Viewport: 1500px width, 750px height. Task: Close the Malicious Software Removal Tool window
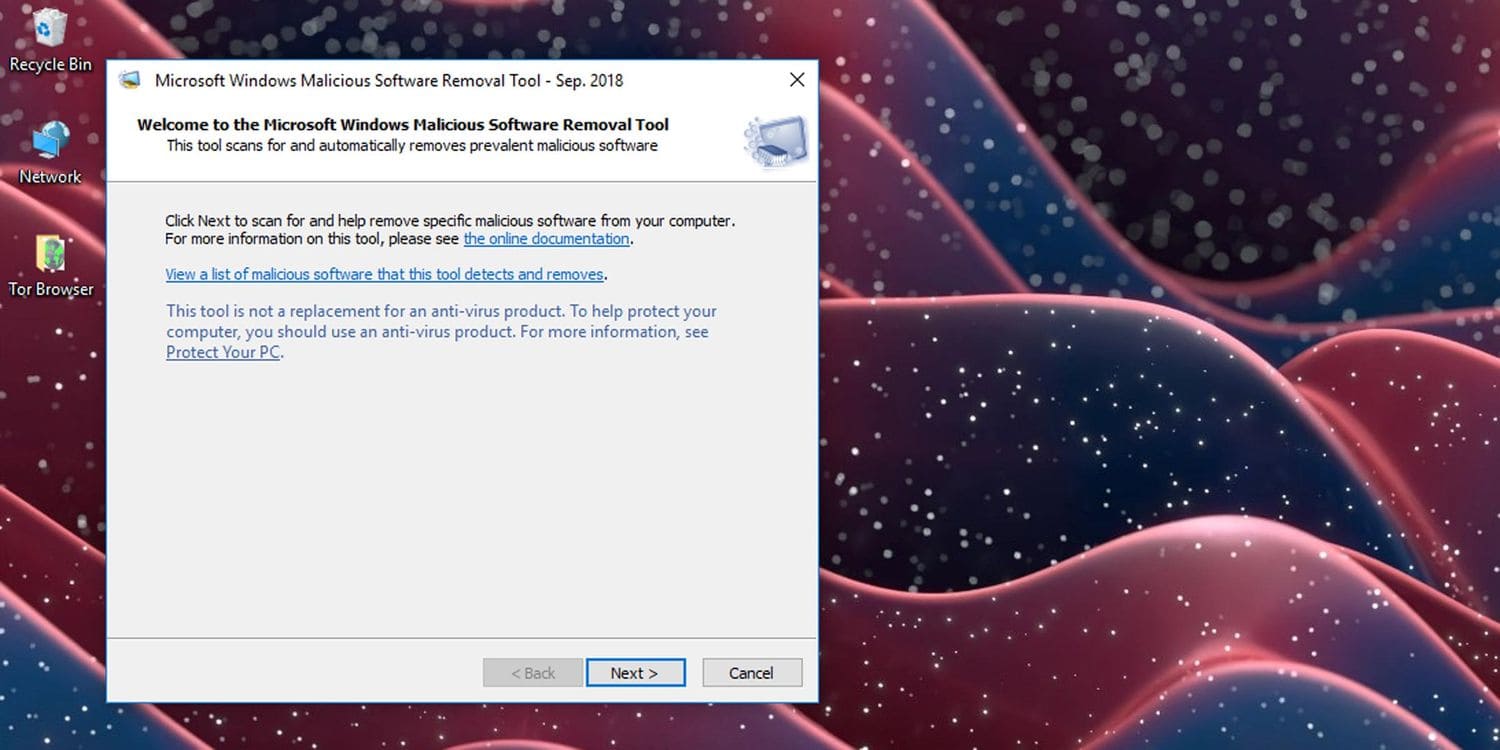[x=797, y=80]
